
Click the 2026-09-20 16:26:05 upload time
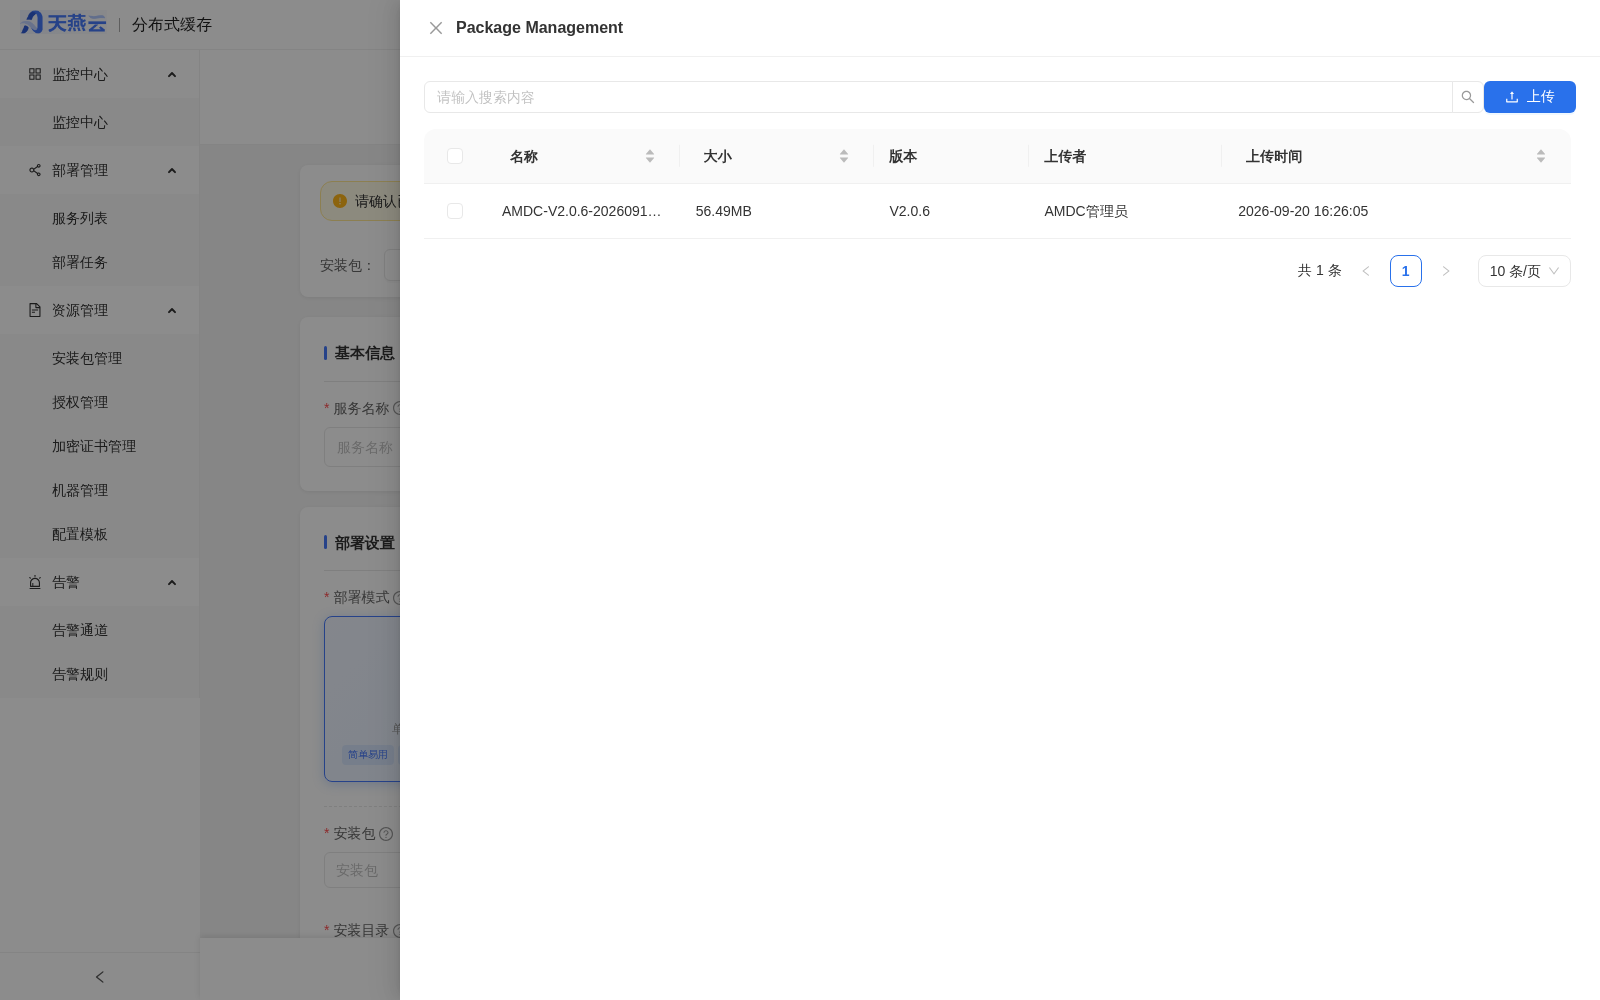click(x=1303, y=211)
